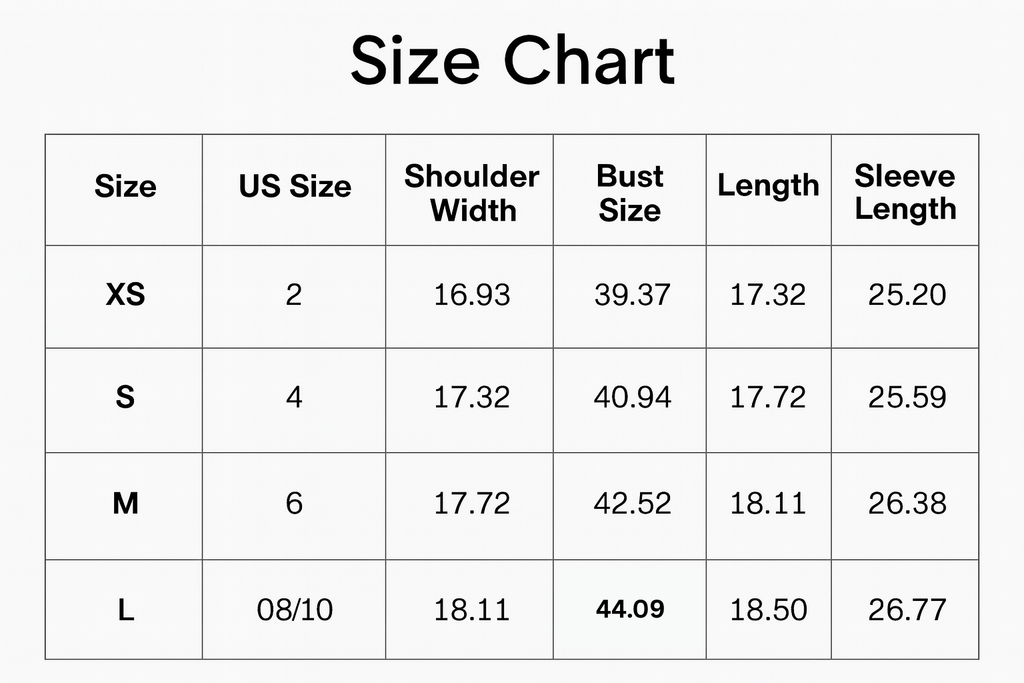The image size is (1024, 683).
Task: Select the Shoulder Width header cell
Action: click(x=471, y=193)
